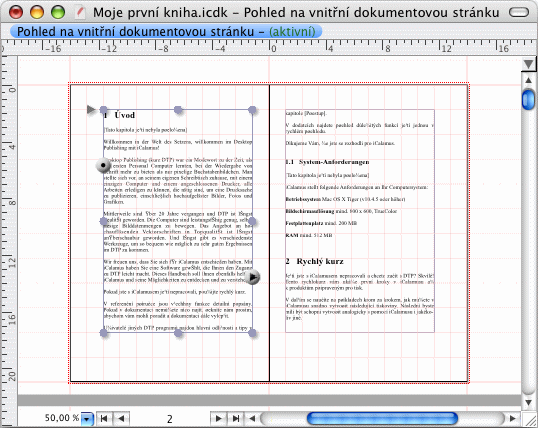Close window with red button
Screen dimensions: 538x428
(x=16, y=12)
